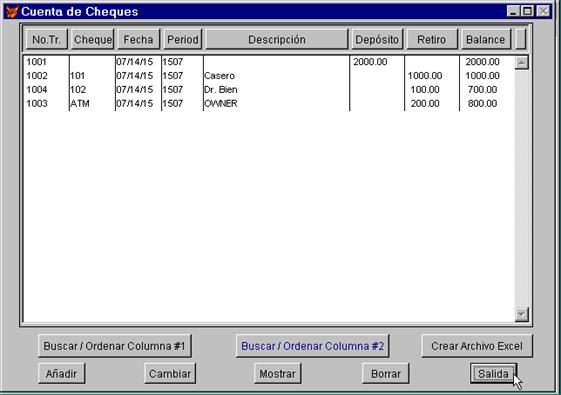Click the Fecha column header
561x395 pixels.
coord(138,39)
